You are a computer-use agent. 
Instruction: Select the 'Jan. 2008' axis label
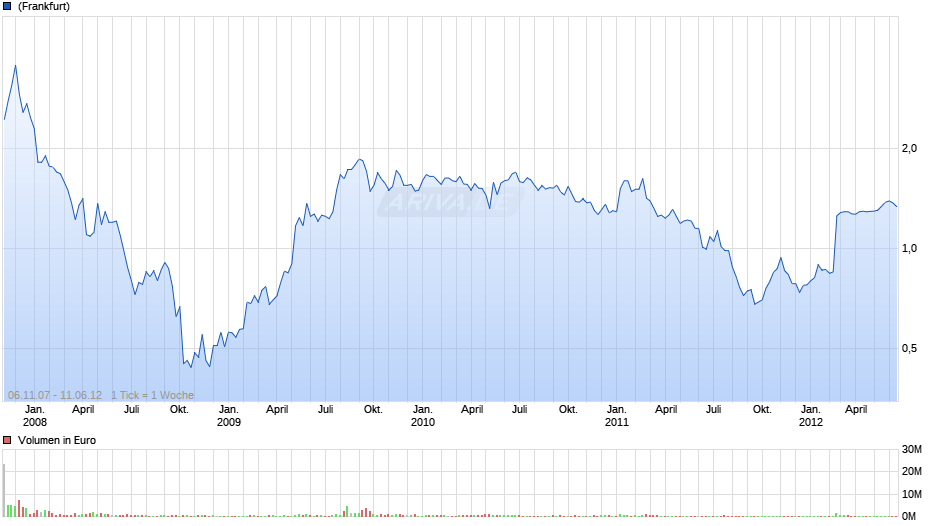point(35,416)
